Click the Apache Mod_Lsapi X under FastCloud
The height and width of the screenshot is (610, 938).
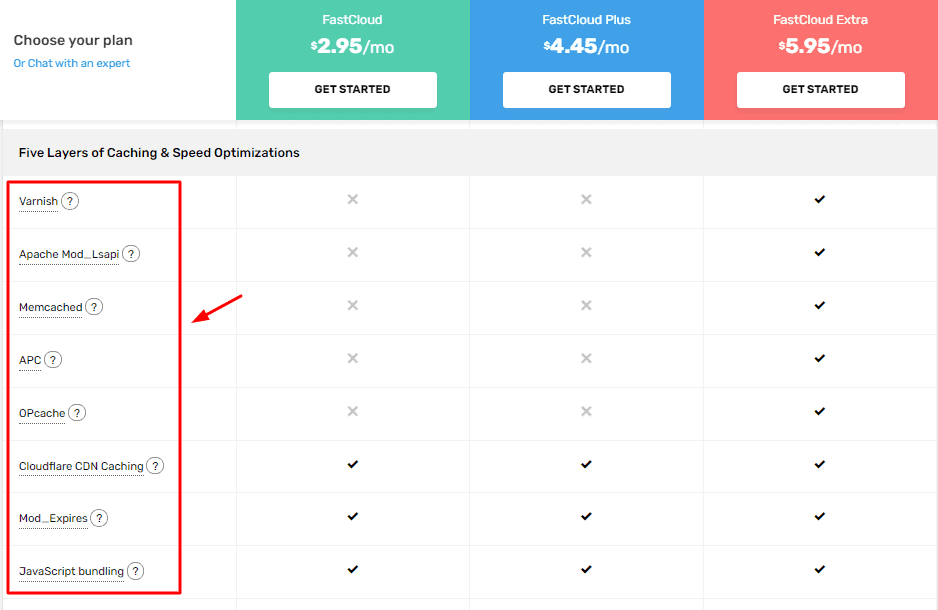click(353, 252)
